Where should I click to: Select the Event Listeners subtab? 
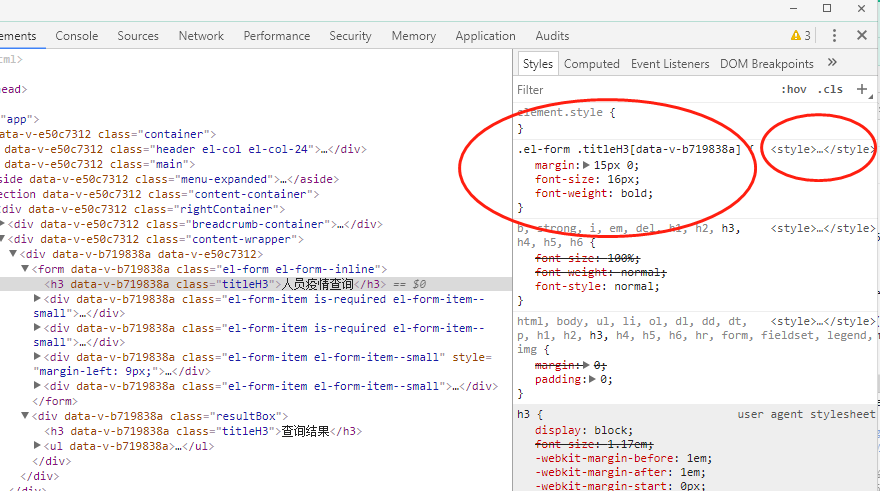click(670, 64)
